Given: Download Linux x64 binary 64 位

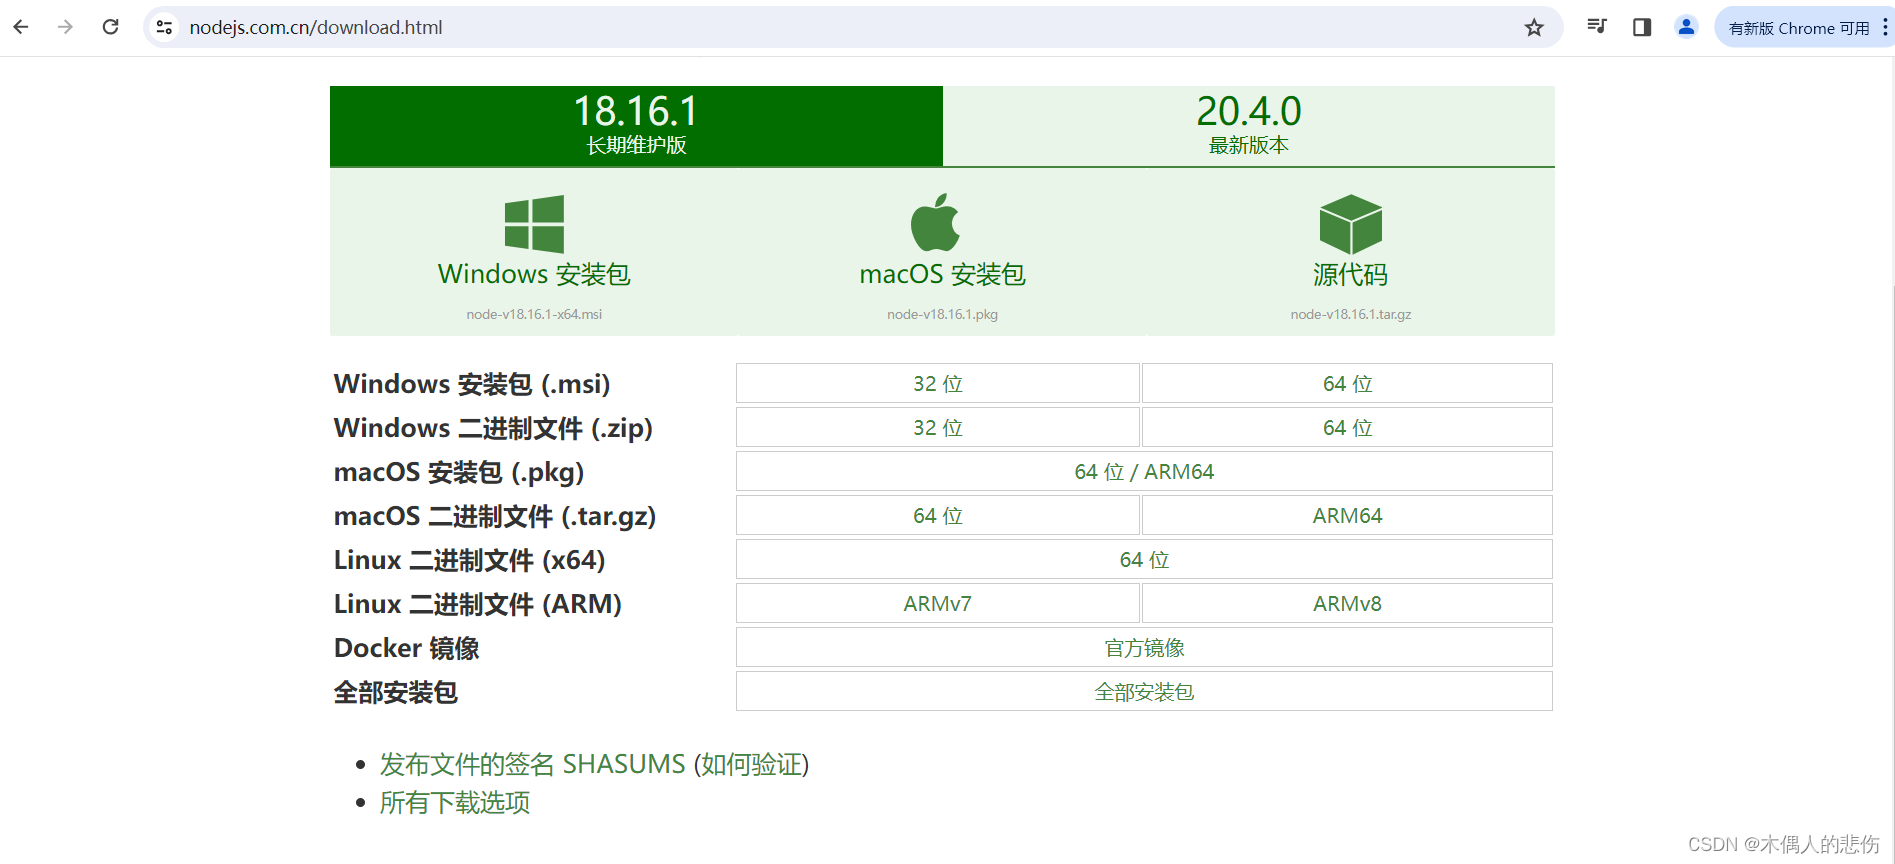Looking at the screenshot, I should 1144,559.
